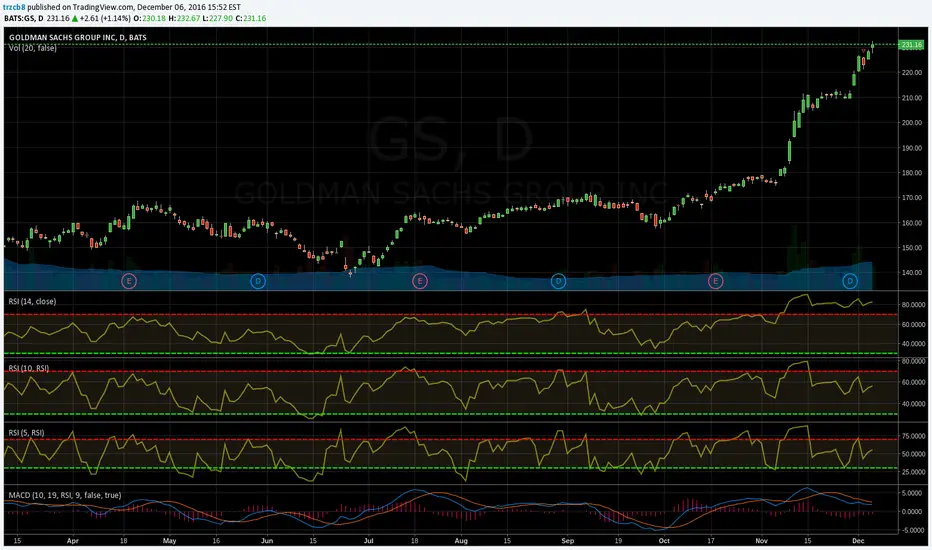Click the dividend D marker before Sep
Viewport: 932px width, 550px height.
pyautogui.click(x=558, y=281)
